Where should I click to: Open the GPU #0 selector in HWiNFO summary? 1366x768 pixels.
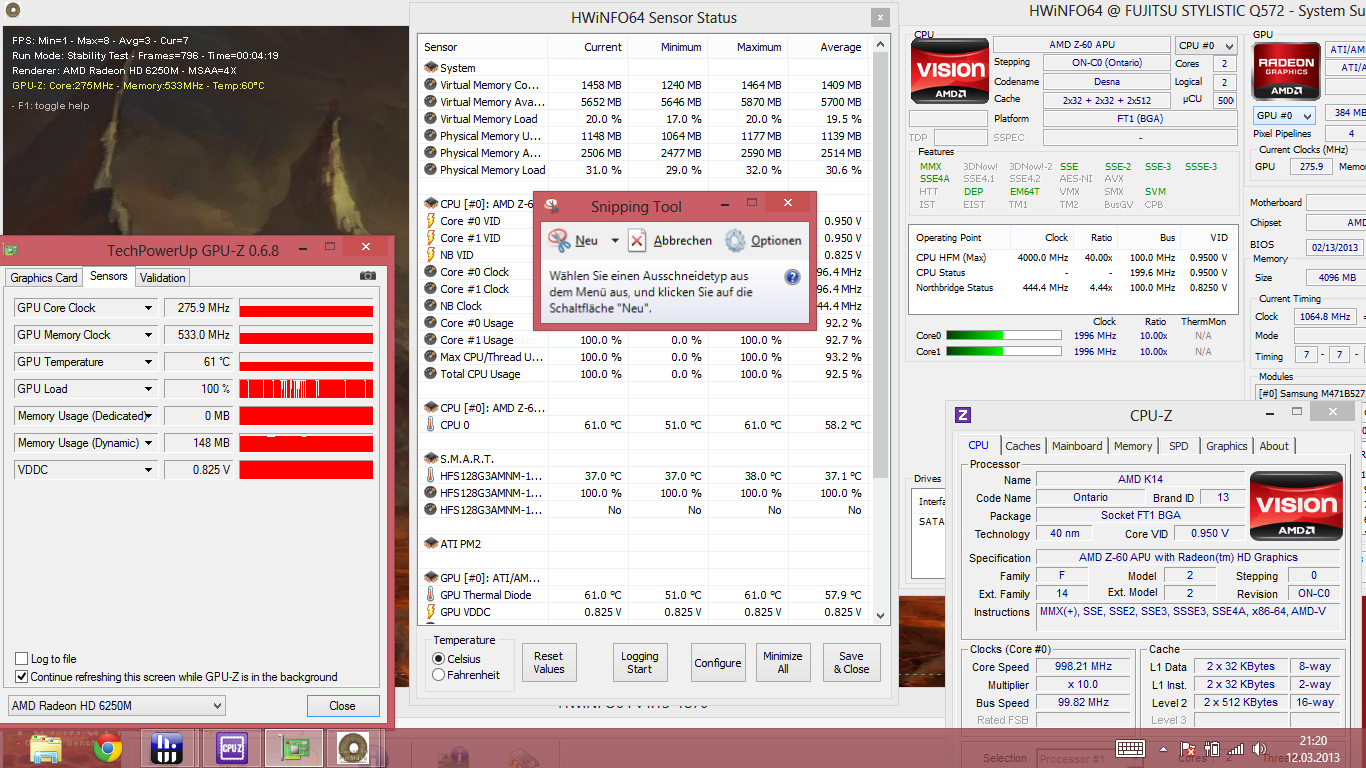tap(1284, 116)
